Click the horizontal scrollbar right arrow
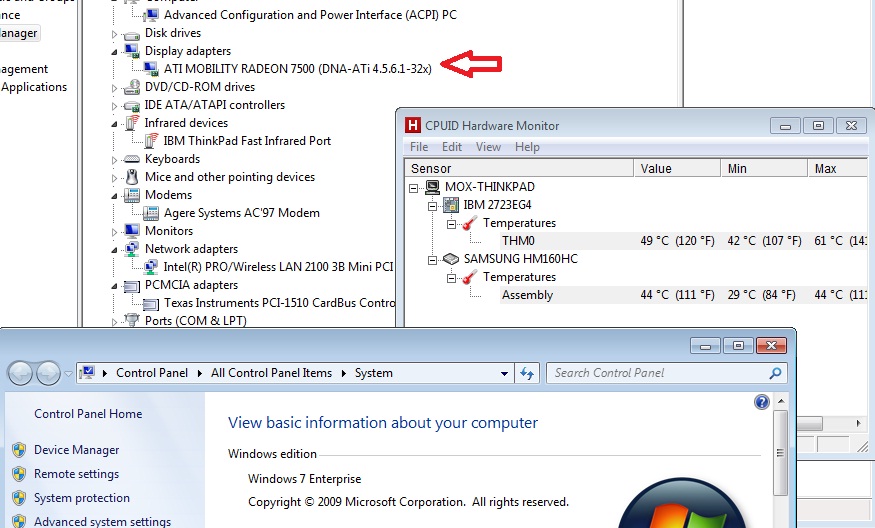 tap(858, 424)
